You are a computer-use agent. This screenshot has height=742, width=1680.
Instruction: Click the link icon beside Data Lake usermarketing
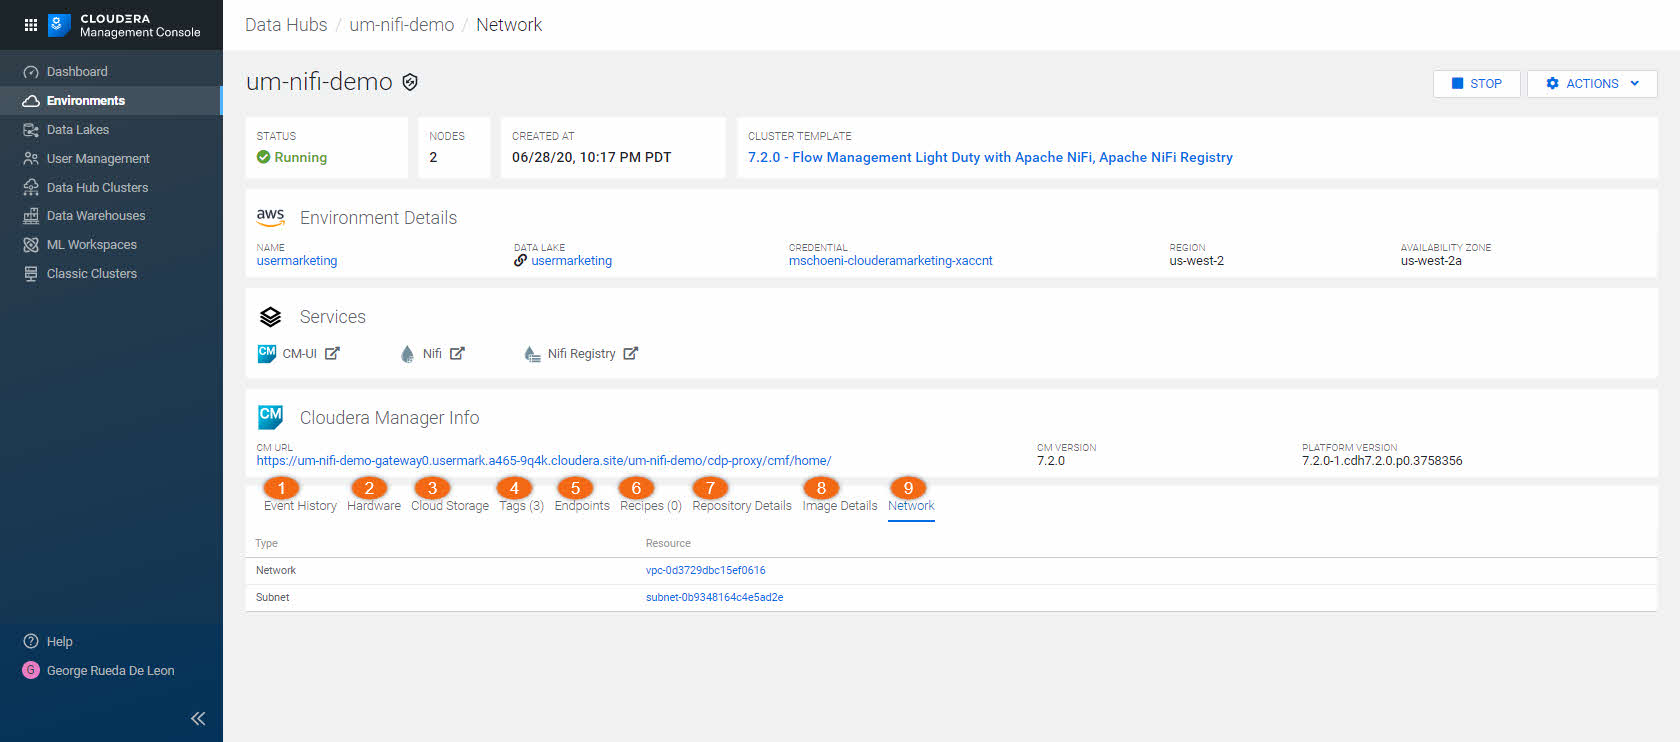tap(520, 261)
